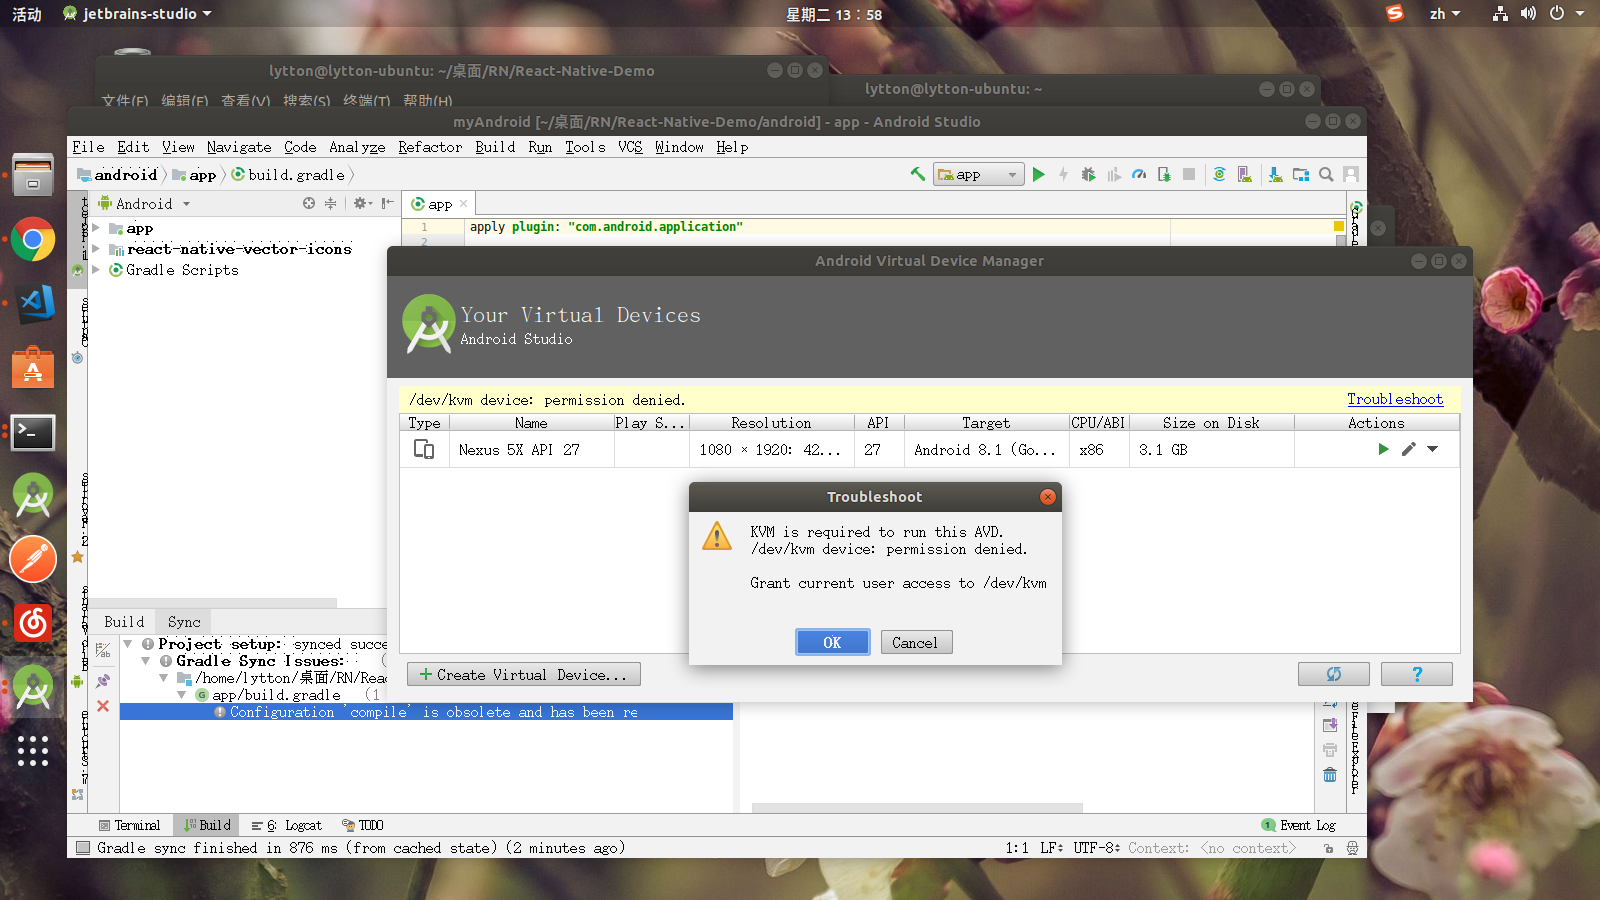Open the app run configuration dropdown
The height and width of the screenshot is (900, 1600).
pos(979,174)
